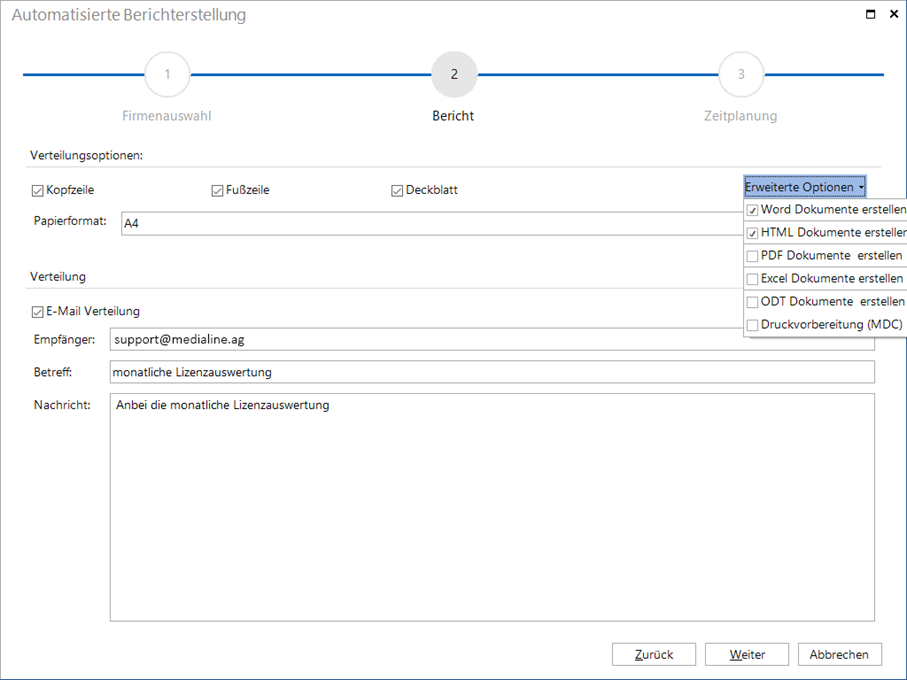Enable Druckvorbereitung (MDC) option
The image size is (907, 680).
(752, 325)
